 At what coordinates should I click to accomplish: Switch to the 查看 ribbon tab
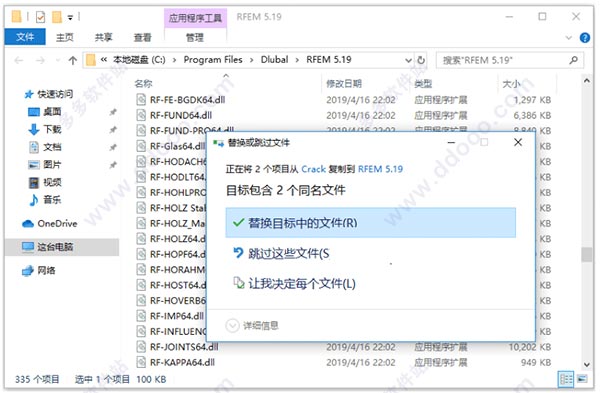(x=142, y=37)
